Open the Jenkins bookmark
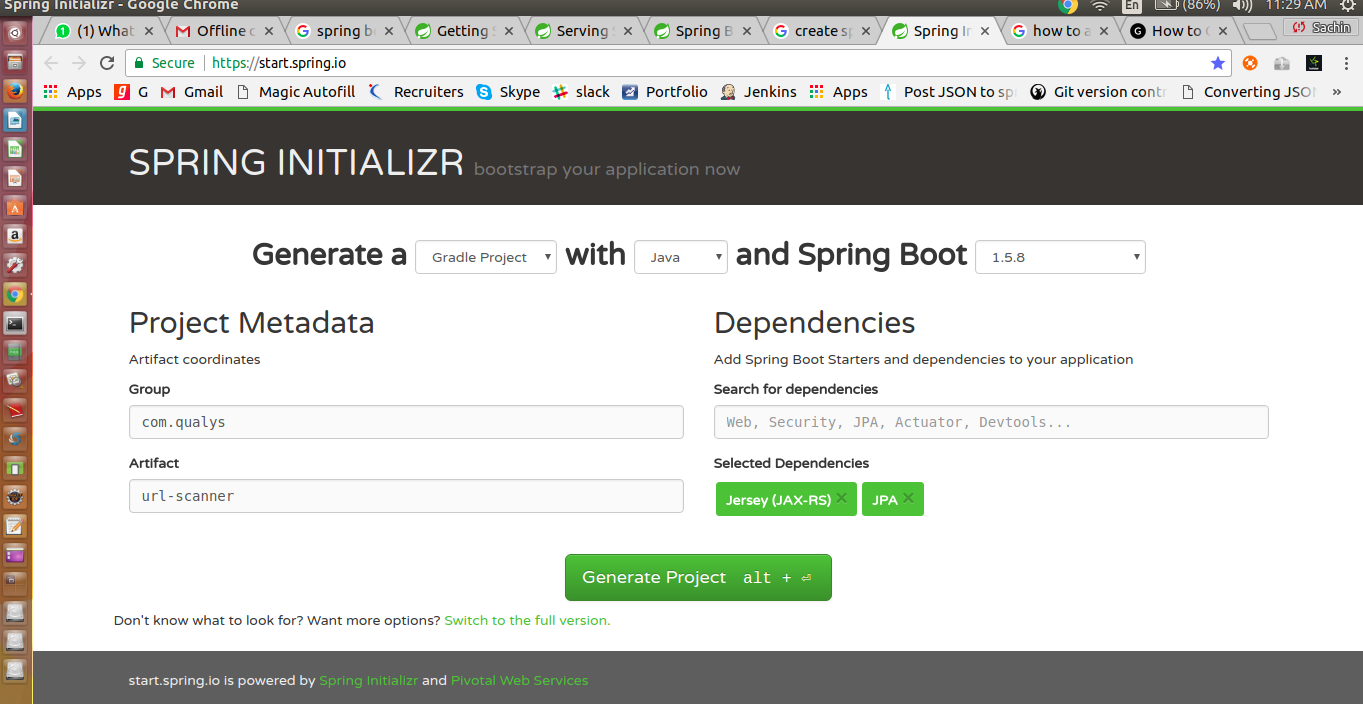Screen dimensions: 1363x704 pos(758,92)
